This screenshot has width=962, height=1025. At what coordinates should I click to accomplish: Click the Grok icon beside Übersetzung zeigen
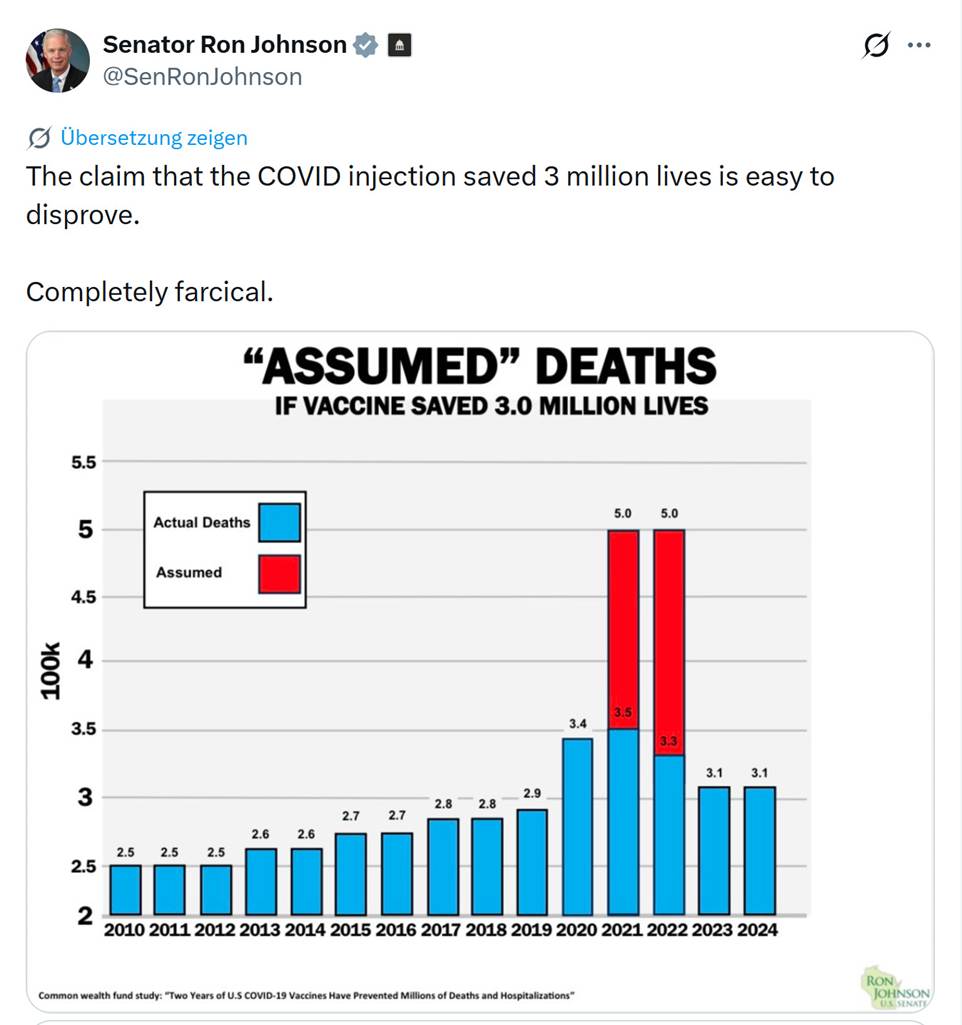(38, 138)
